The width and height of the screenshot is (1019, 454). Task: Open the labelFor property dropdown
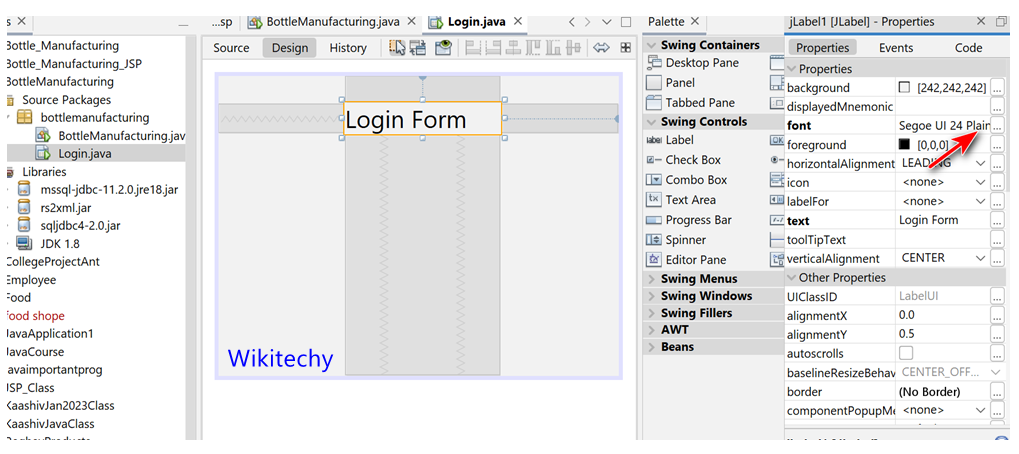coord(981,201)
